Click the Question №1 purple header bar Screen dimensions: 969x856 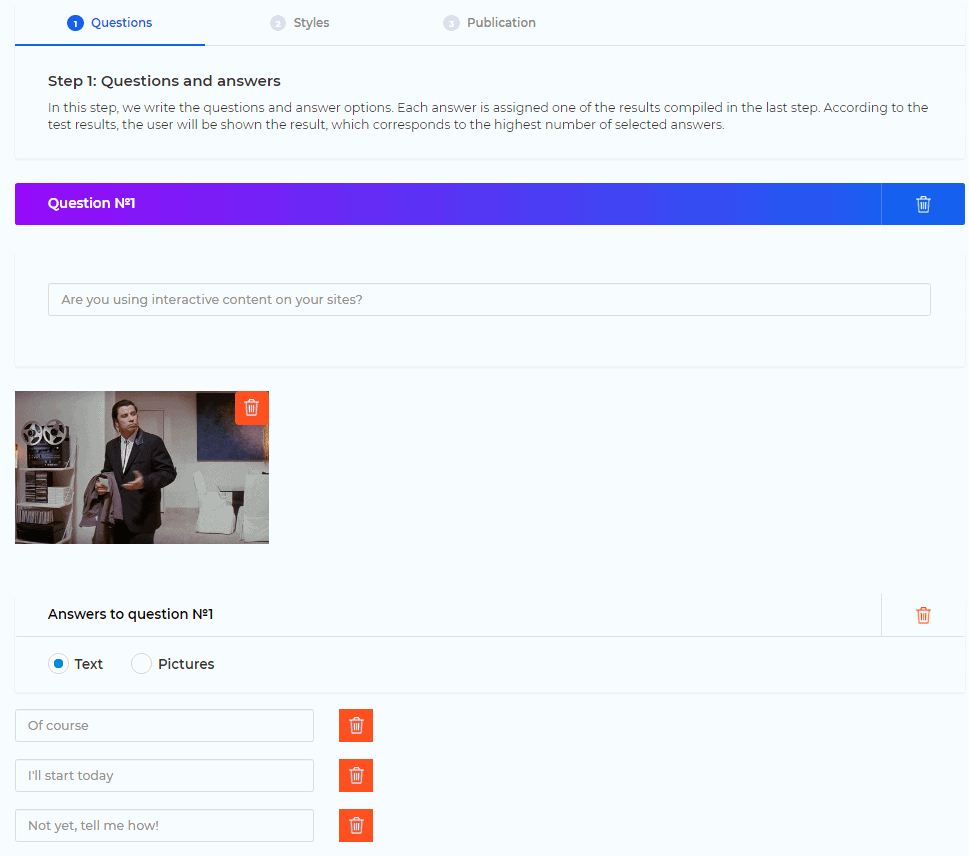coord(447,204)
